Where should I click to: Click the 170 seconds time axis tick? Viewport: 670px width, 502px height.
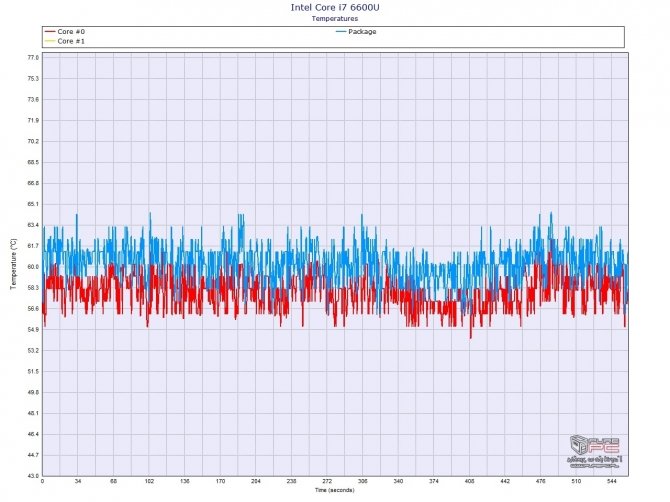click(x=220, y=481)
